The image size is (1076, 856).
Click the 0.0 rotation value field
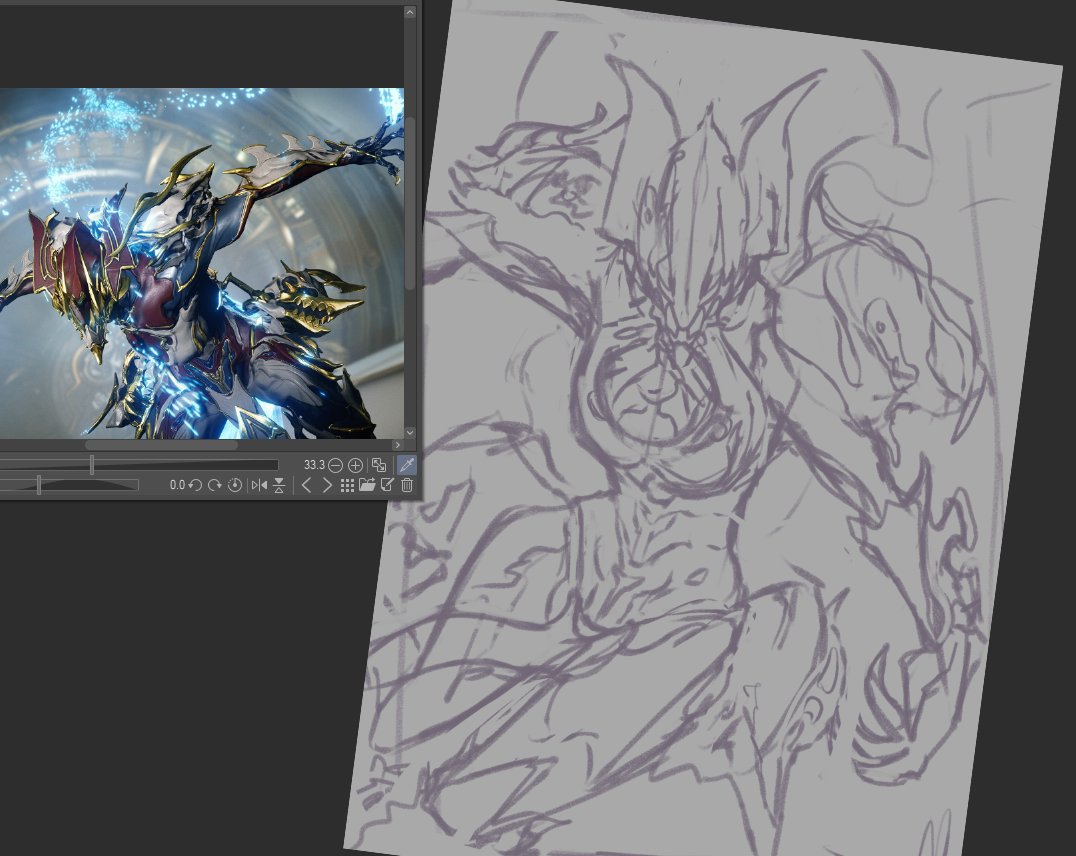177,485
